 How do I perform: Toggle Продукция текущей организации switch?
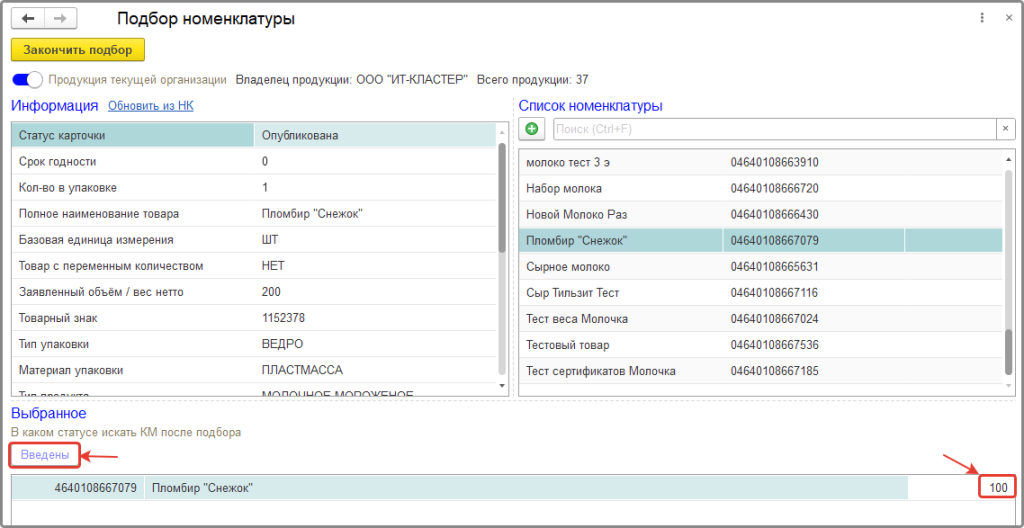click(27, 80)
